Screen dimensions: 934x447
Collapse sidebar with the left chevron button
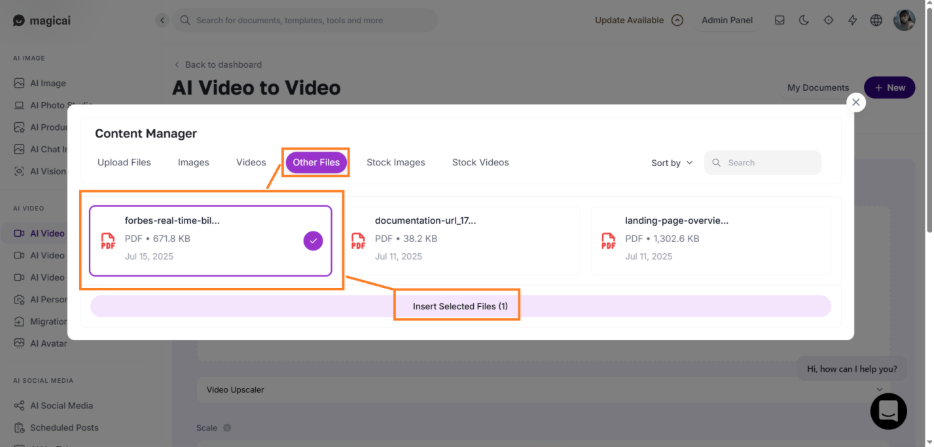coord(162,20)
